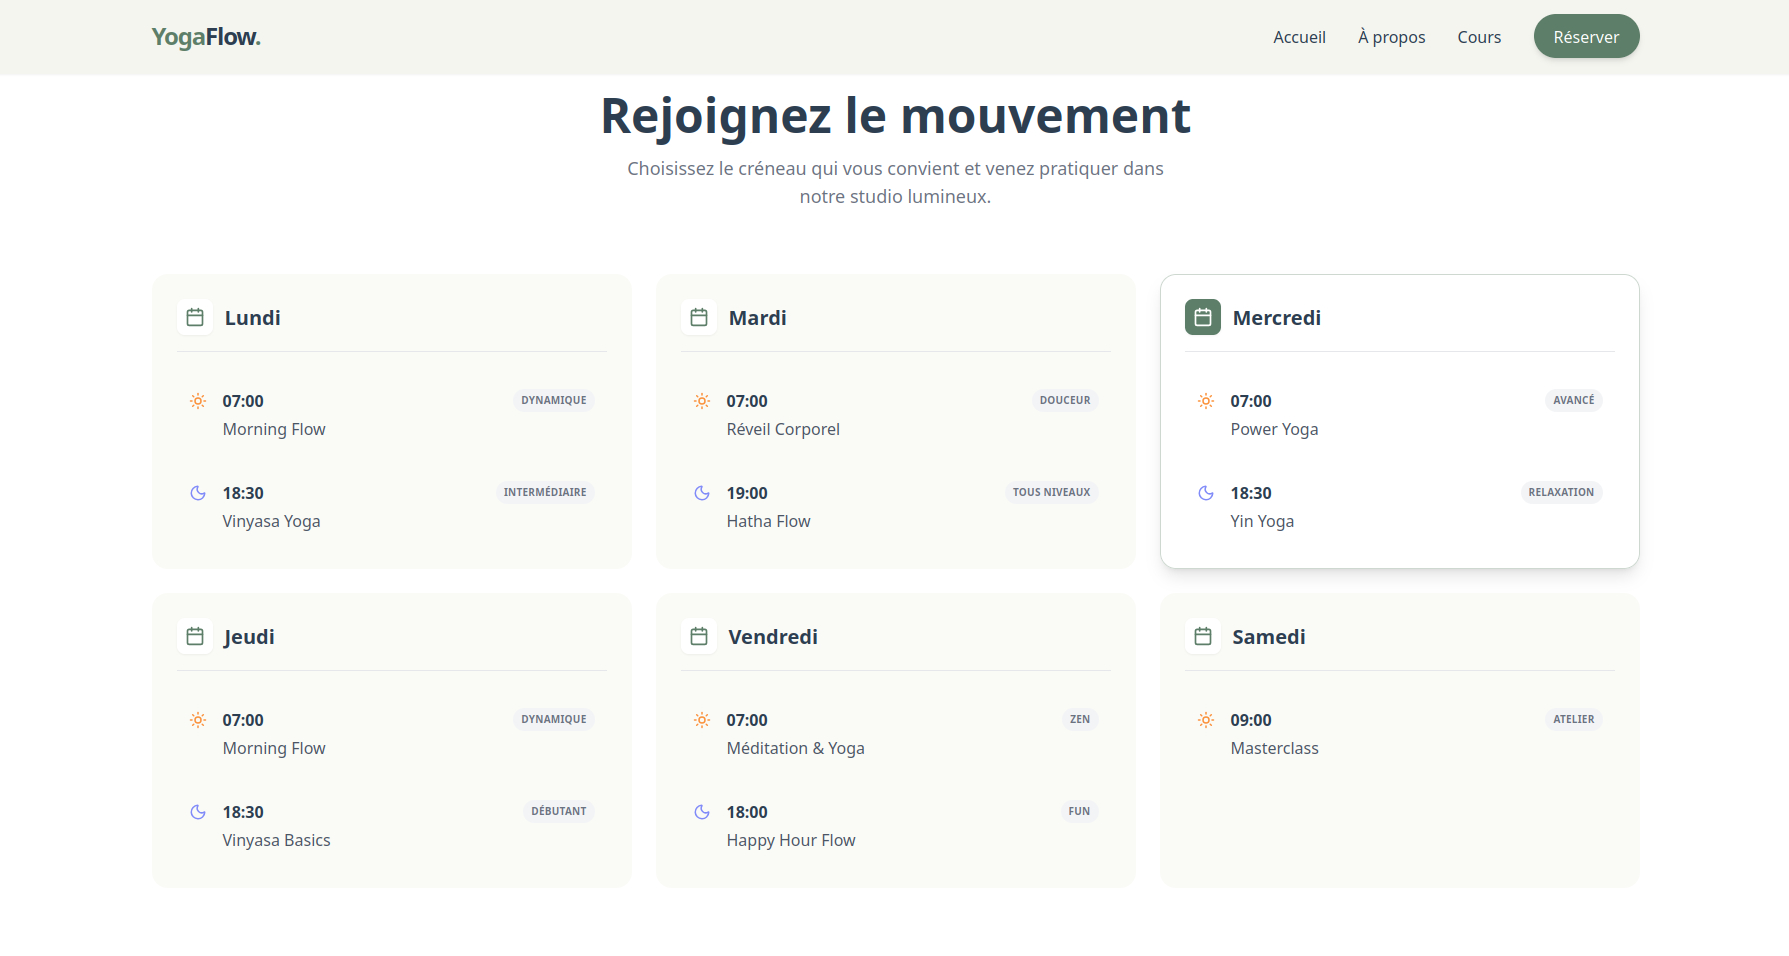Click the sun icon for Saturday Masterclass
Screen dimensions: 1789x956
[1206, 721]
